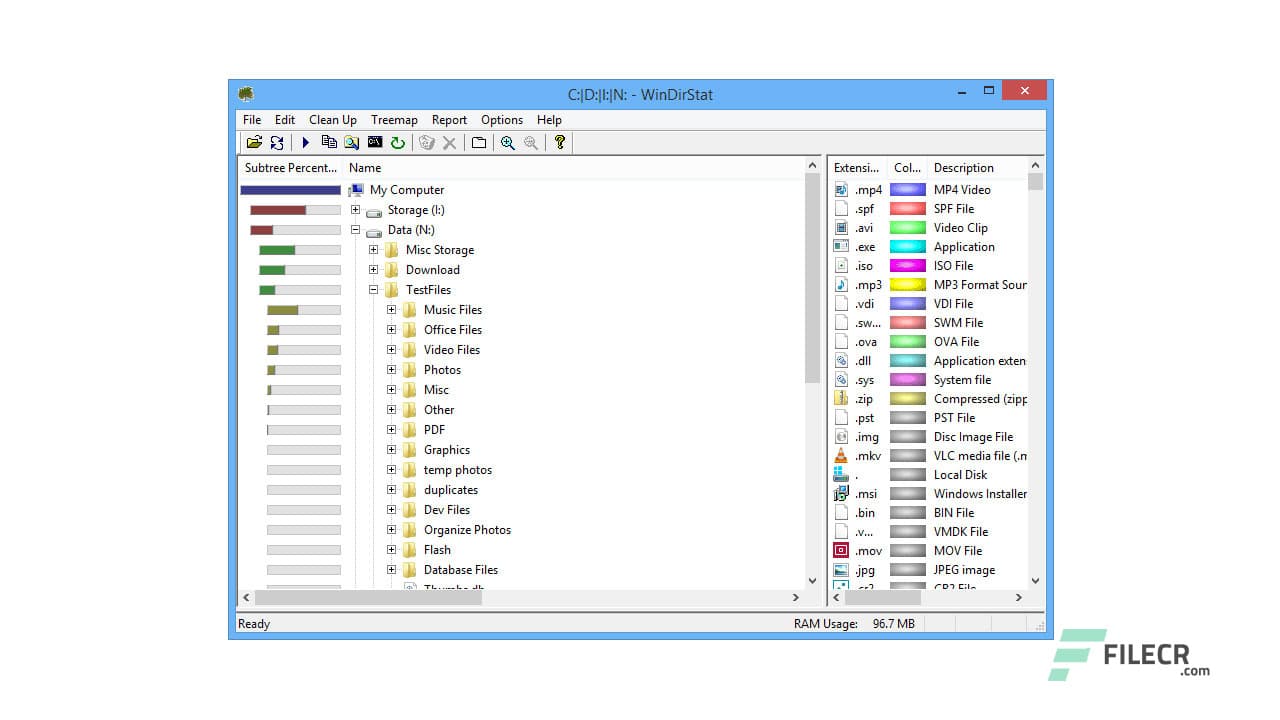Select the Zoom In magnifier toolbar icon
The height and width of the screenshot is (720, 1280).
507,142
